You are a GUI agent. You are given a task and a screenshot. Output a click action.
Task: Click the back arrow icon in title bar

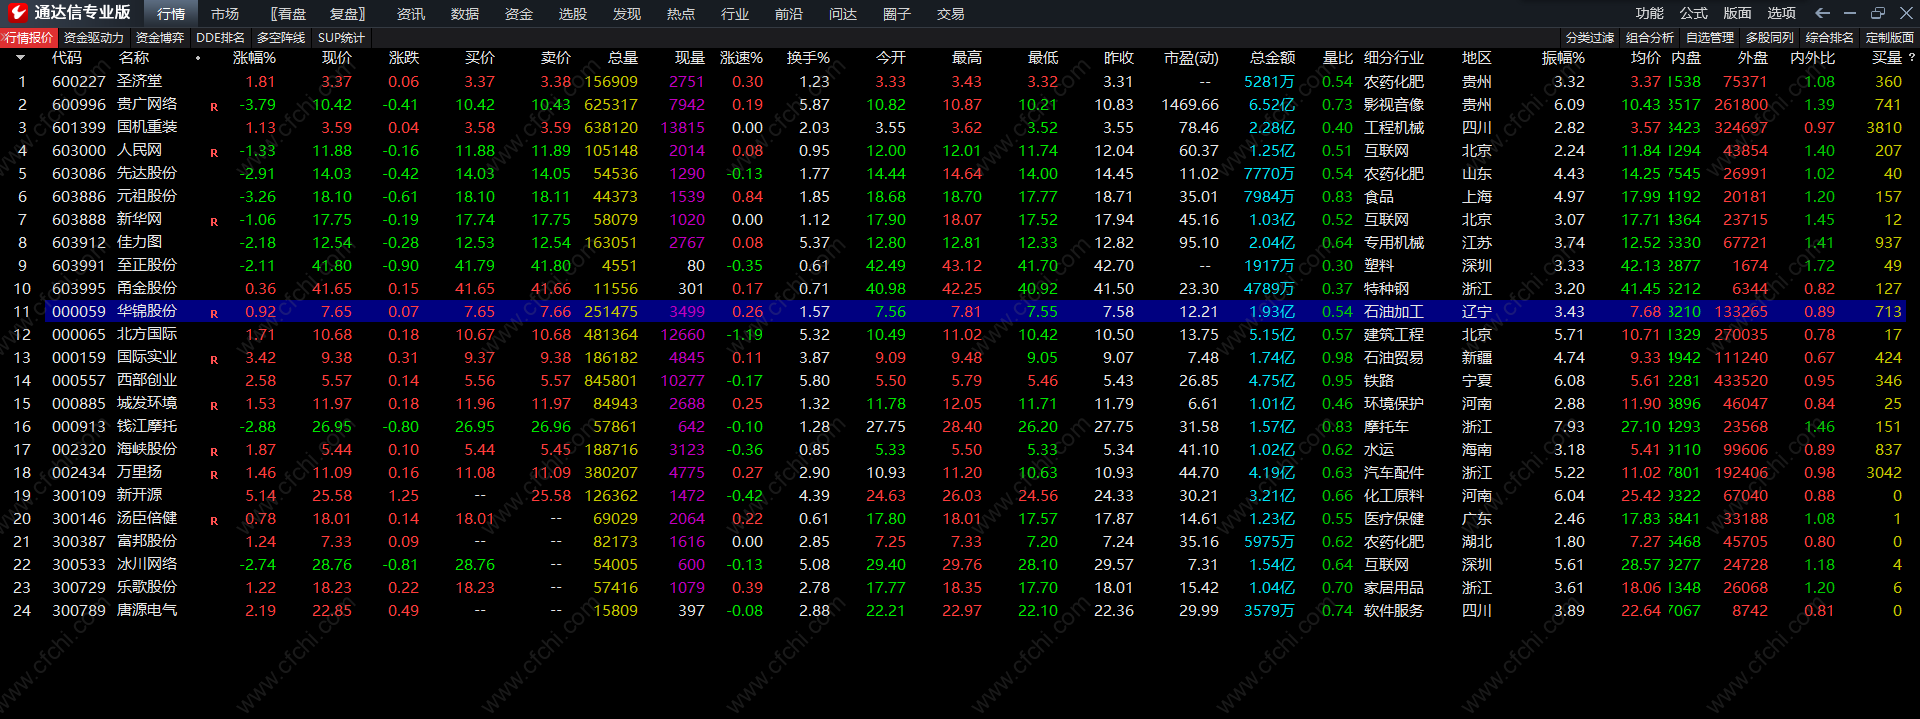[1822, 13]
